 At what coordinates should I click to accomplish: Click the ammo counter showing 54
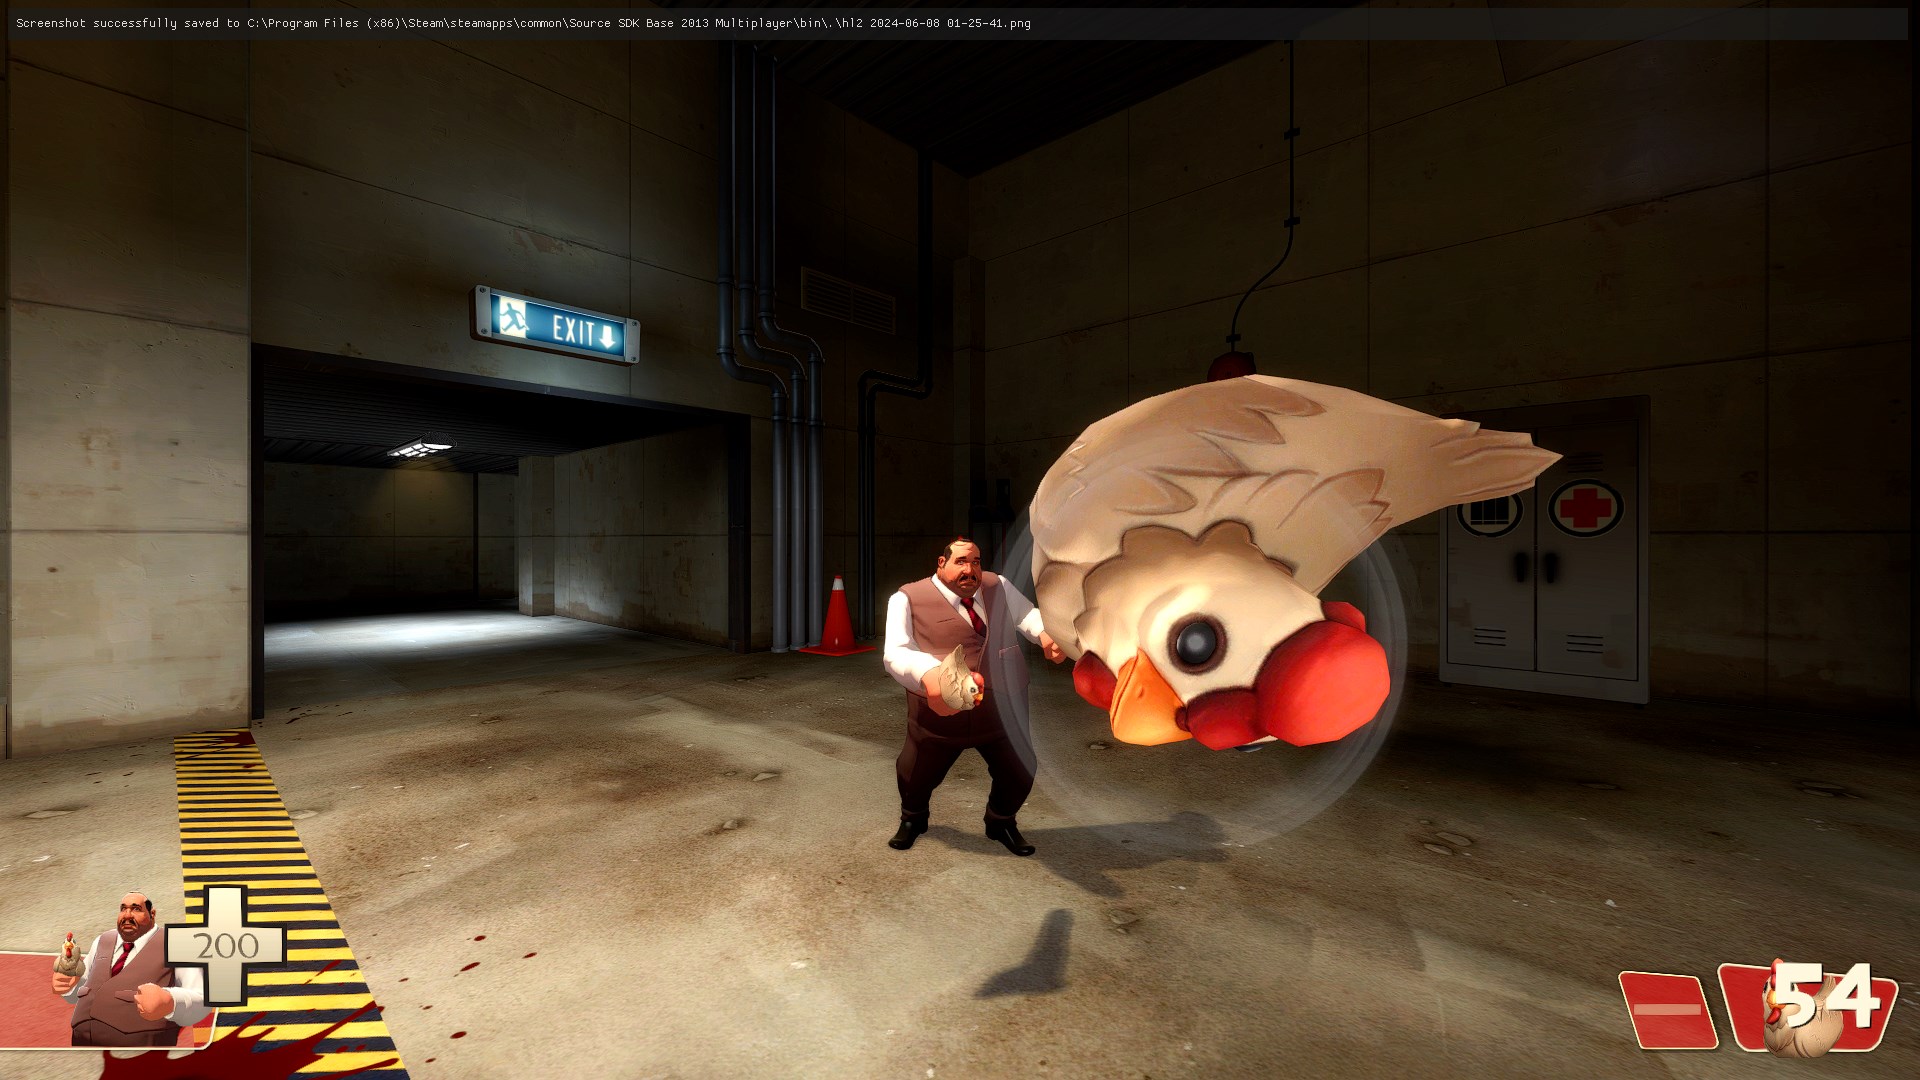click(x=1829, y=995)
